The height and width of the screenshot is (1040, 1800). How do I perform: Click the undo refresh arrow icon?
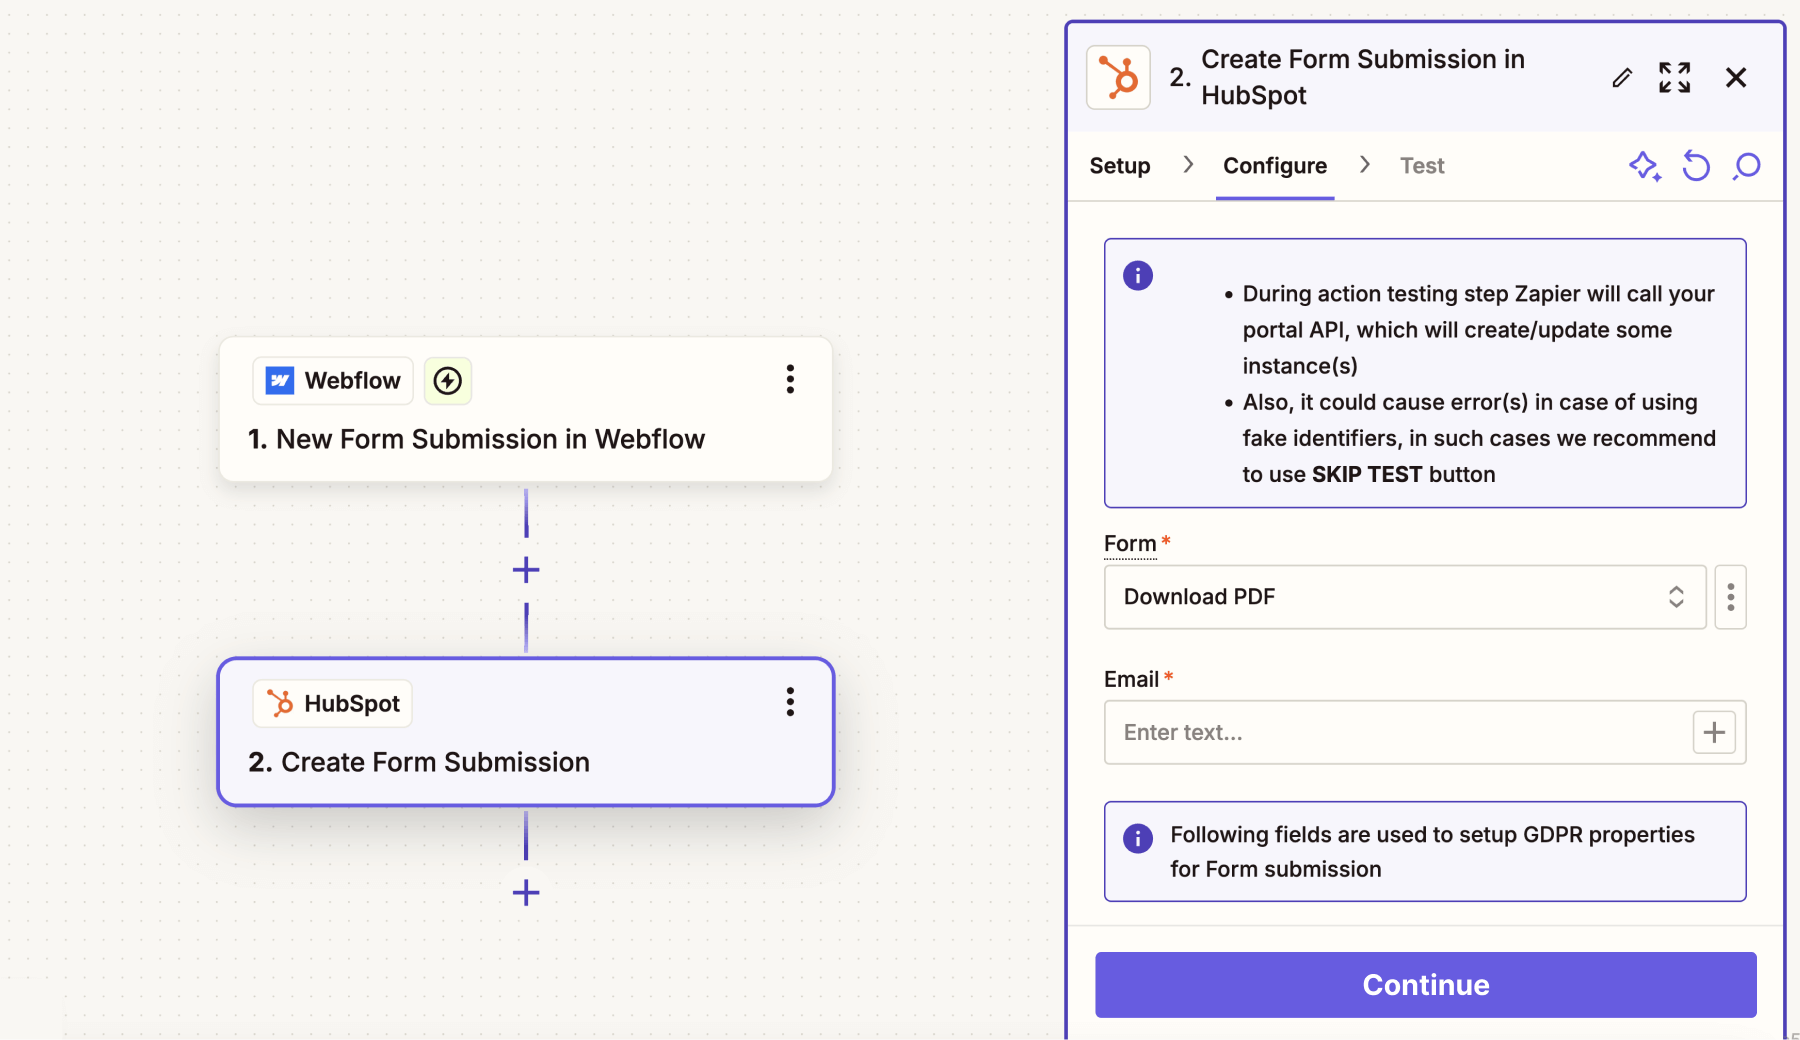(x=1696, y=166)
